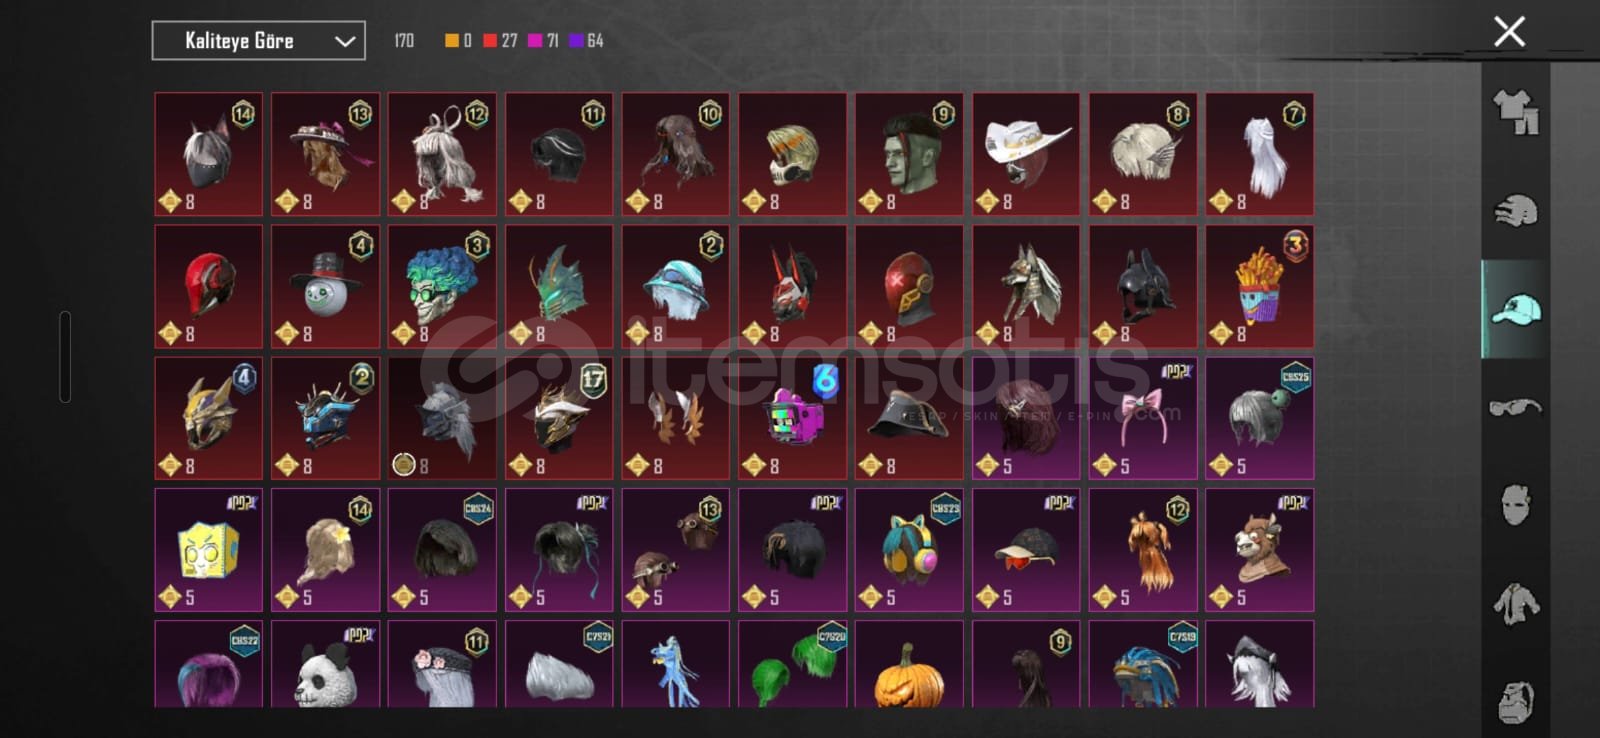Open the jacket category in sidebar

coord(1516,603)
